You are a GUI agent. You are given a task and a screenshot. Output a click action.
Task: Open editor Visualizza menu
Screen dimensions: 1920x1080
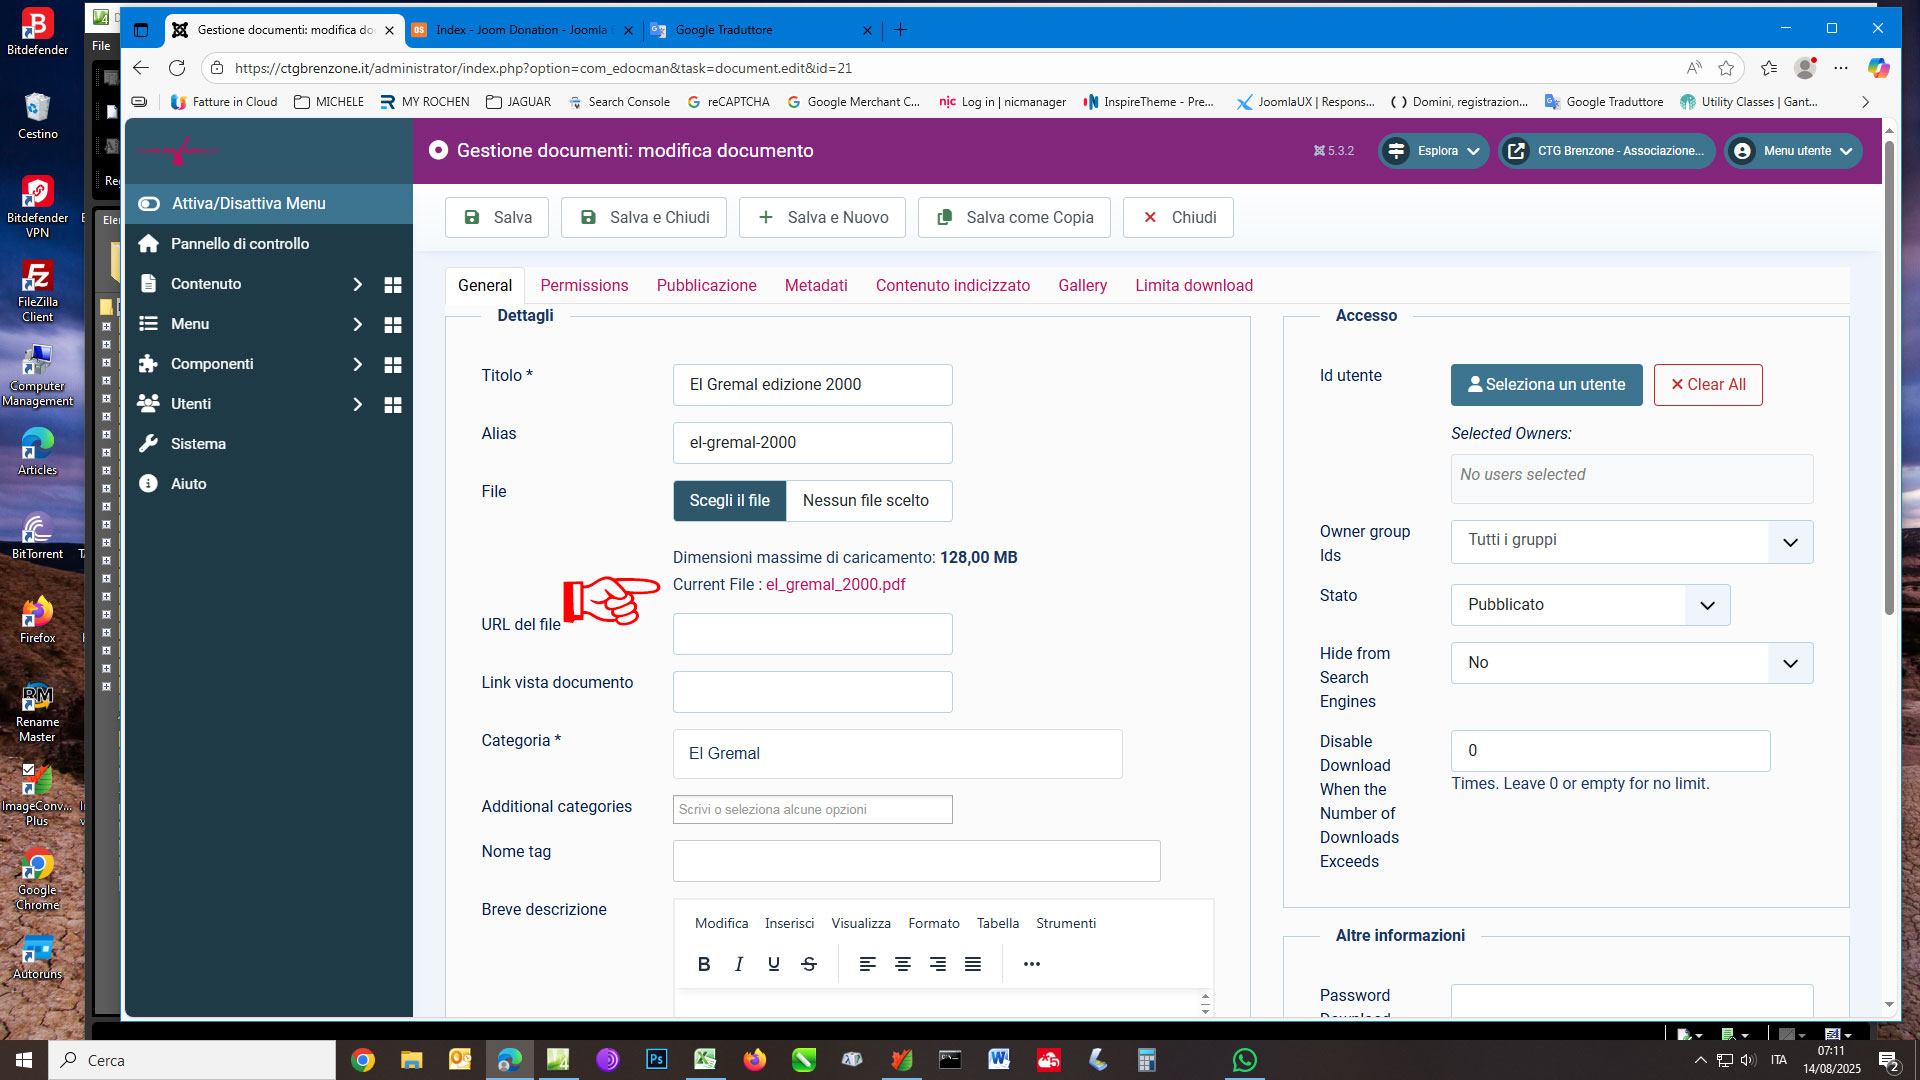point(860,924)
